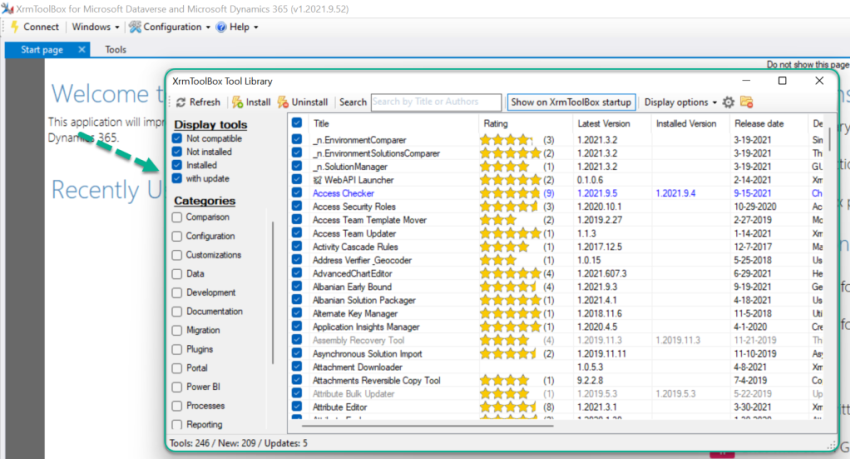Uncheck the Not compatible filter

177,139
